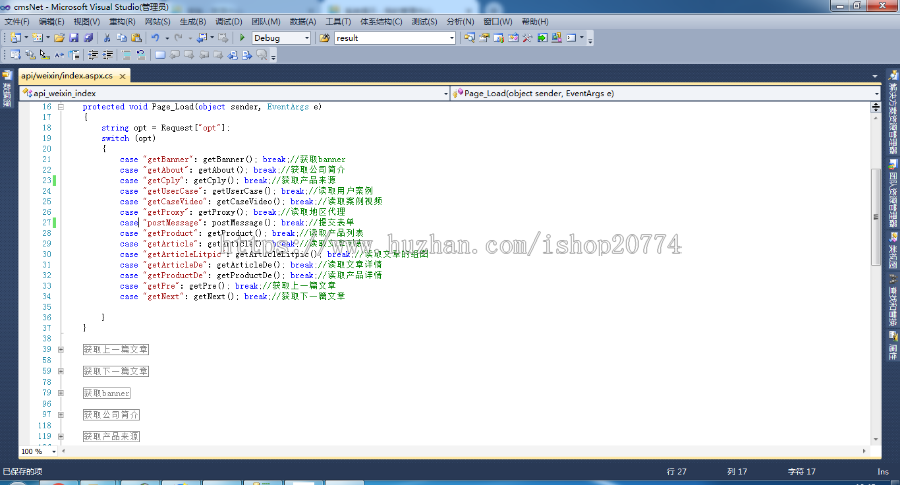Image resolution: width=900 pixels, height=485 pixels.
Task: Open the 工具(T) menu
Action: [x=338, y=21]
